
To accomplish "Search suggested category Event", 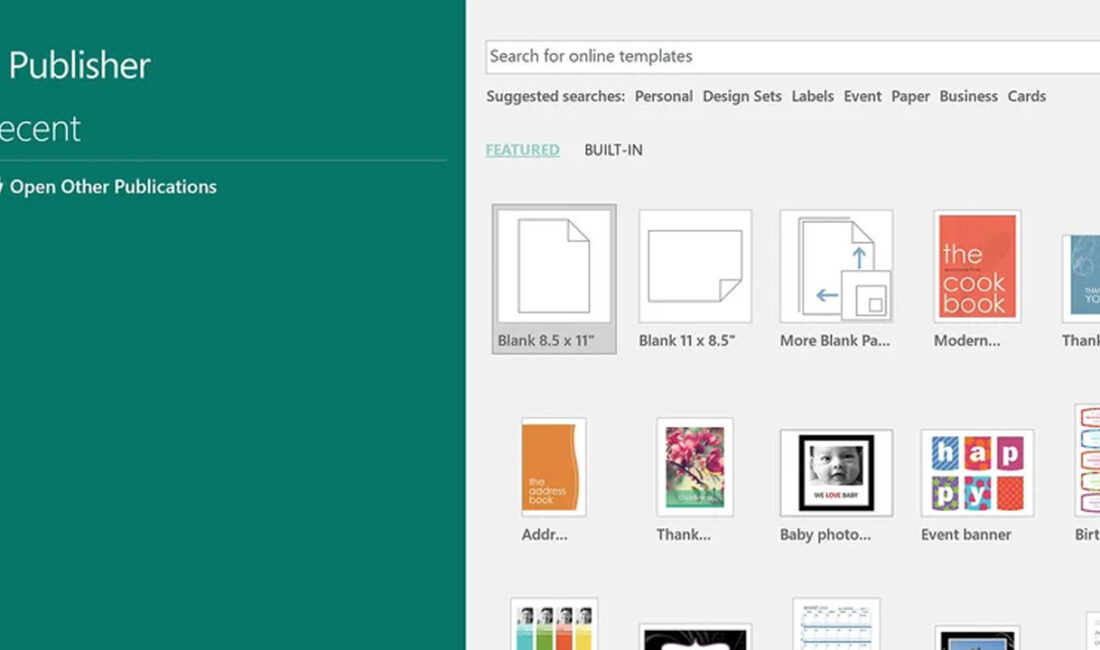I will 862,96.
